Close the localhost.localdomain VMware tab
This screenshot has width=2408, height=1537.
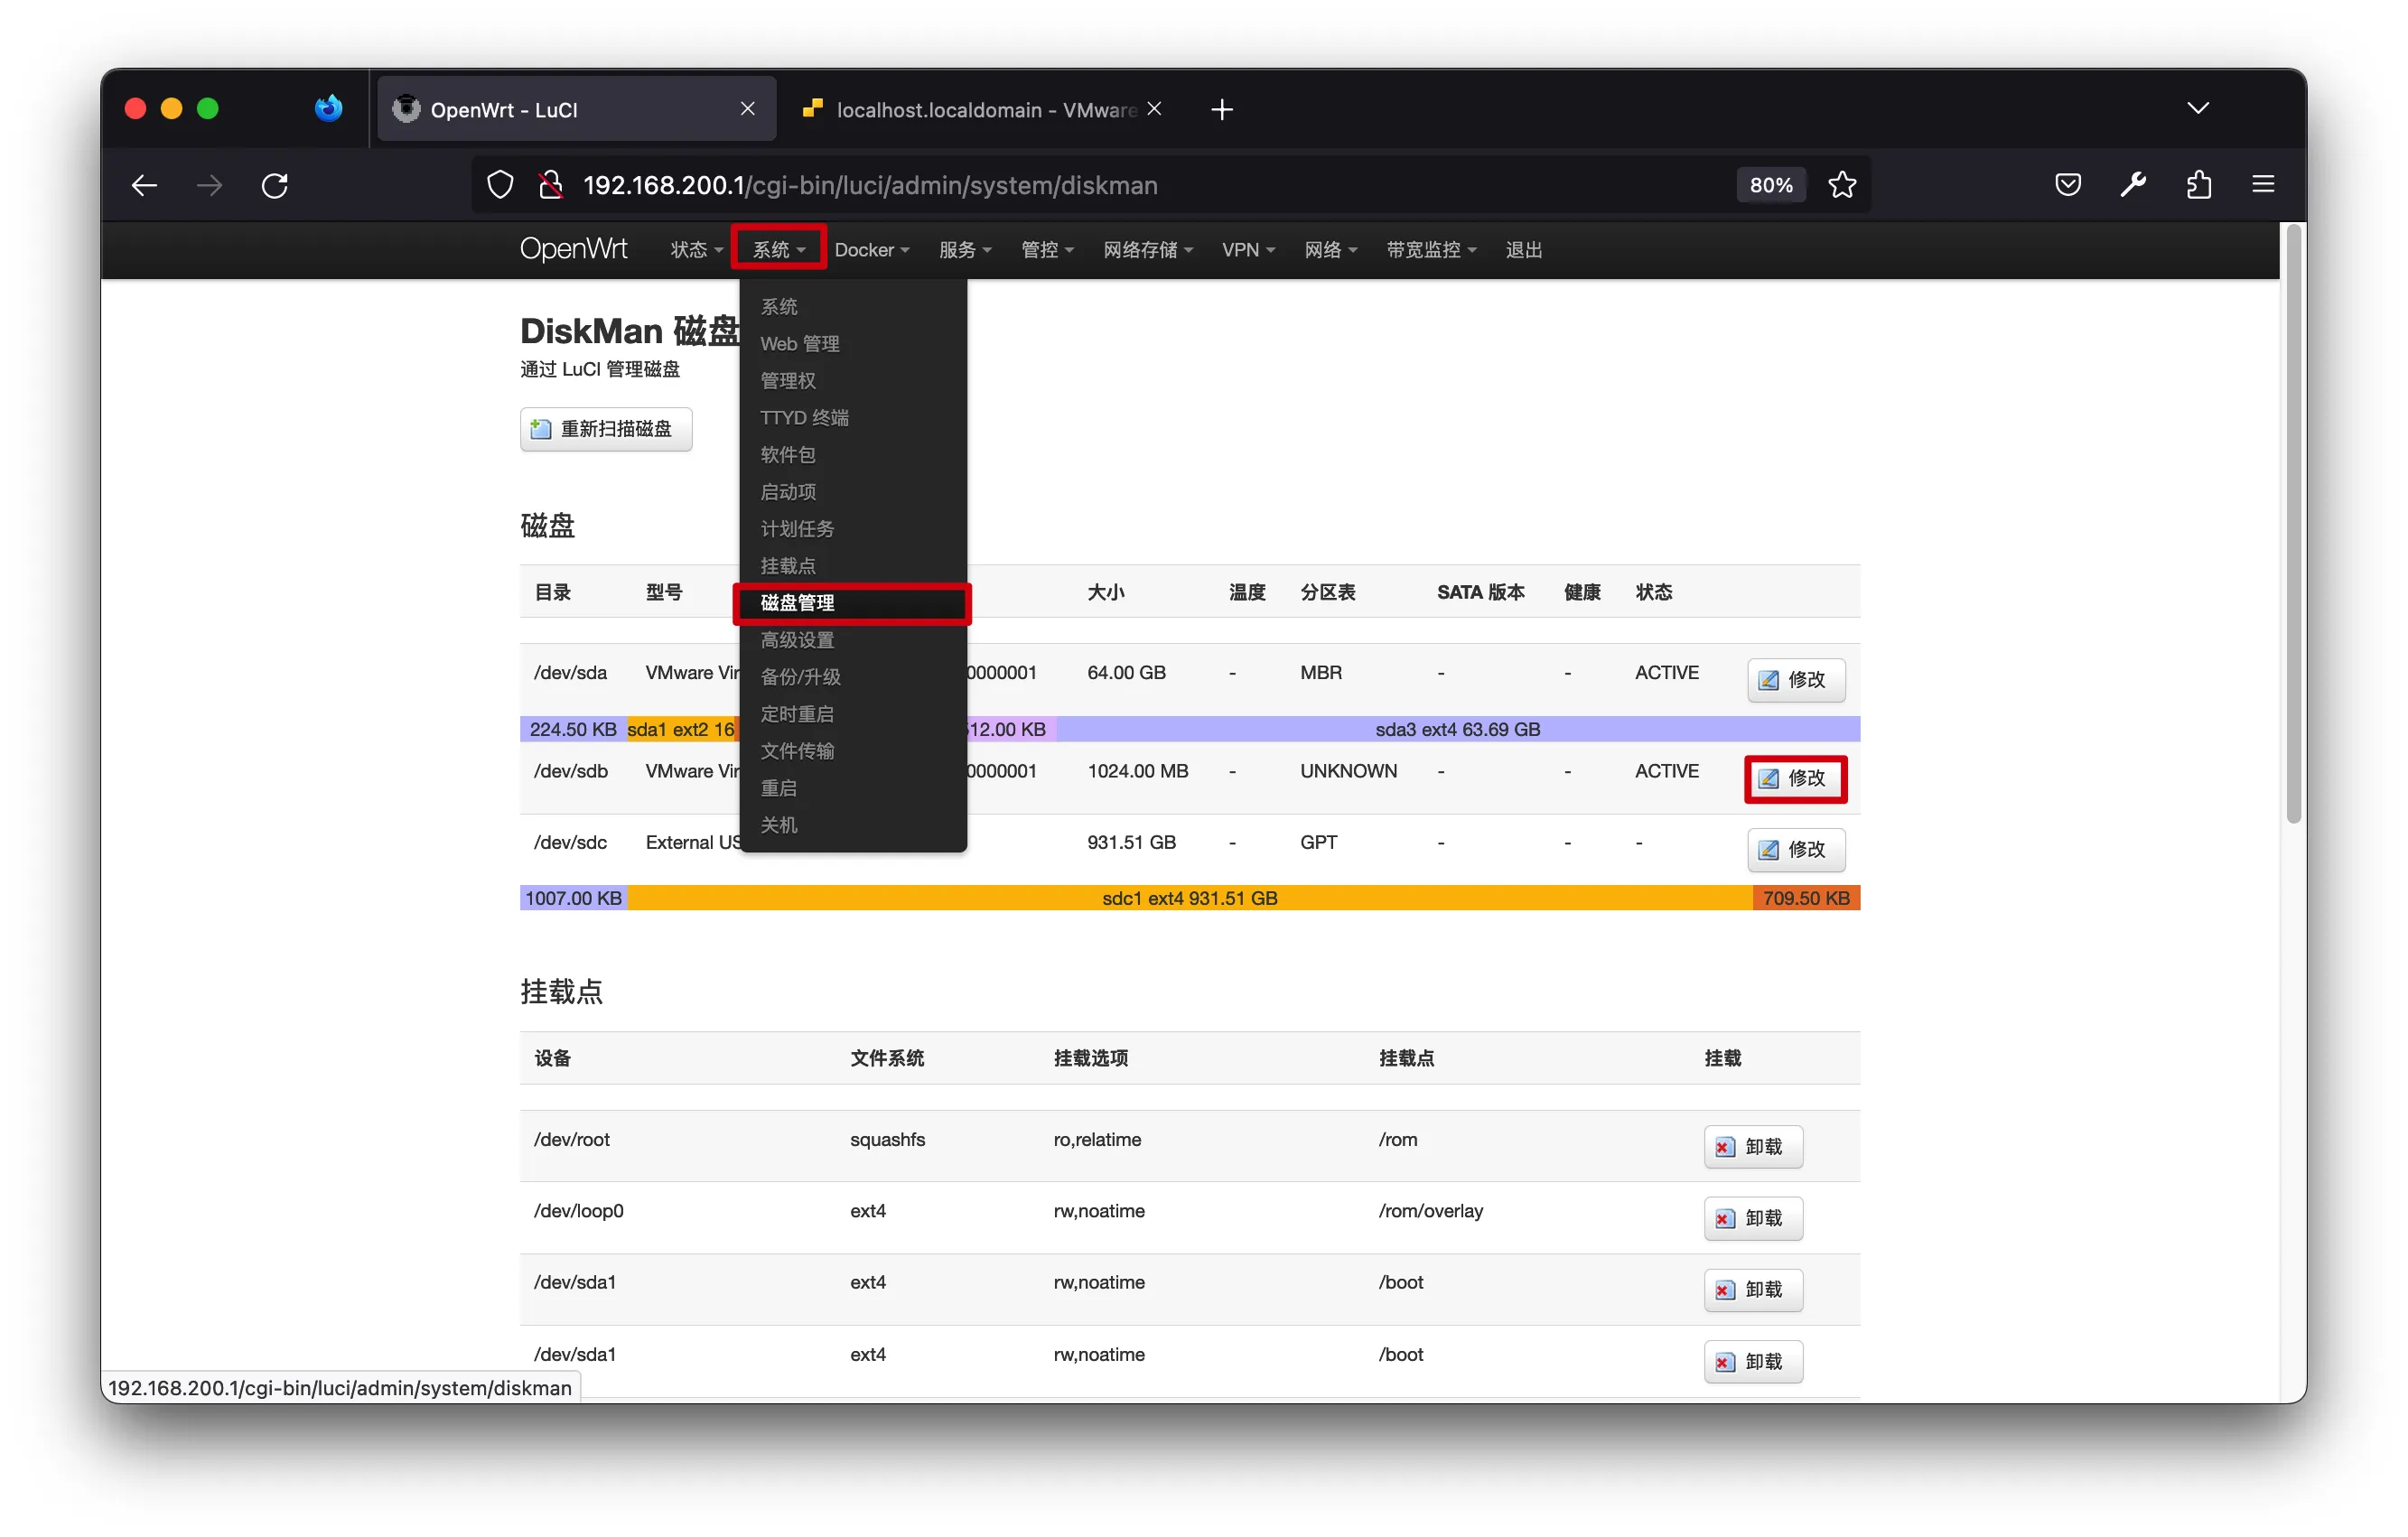point(1154,108)
